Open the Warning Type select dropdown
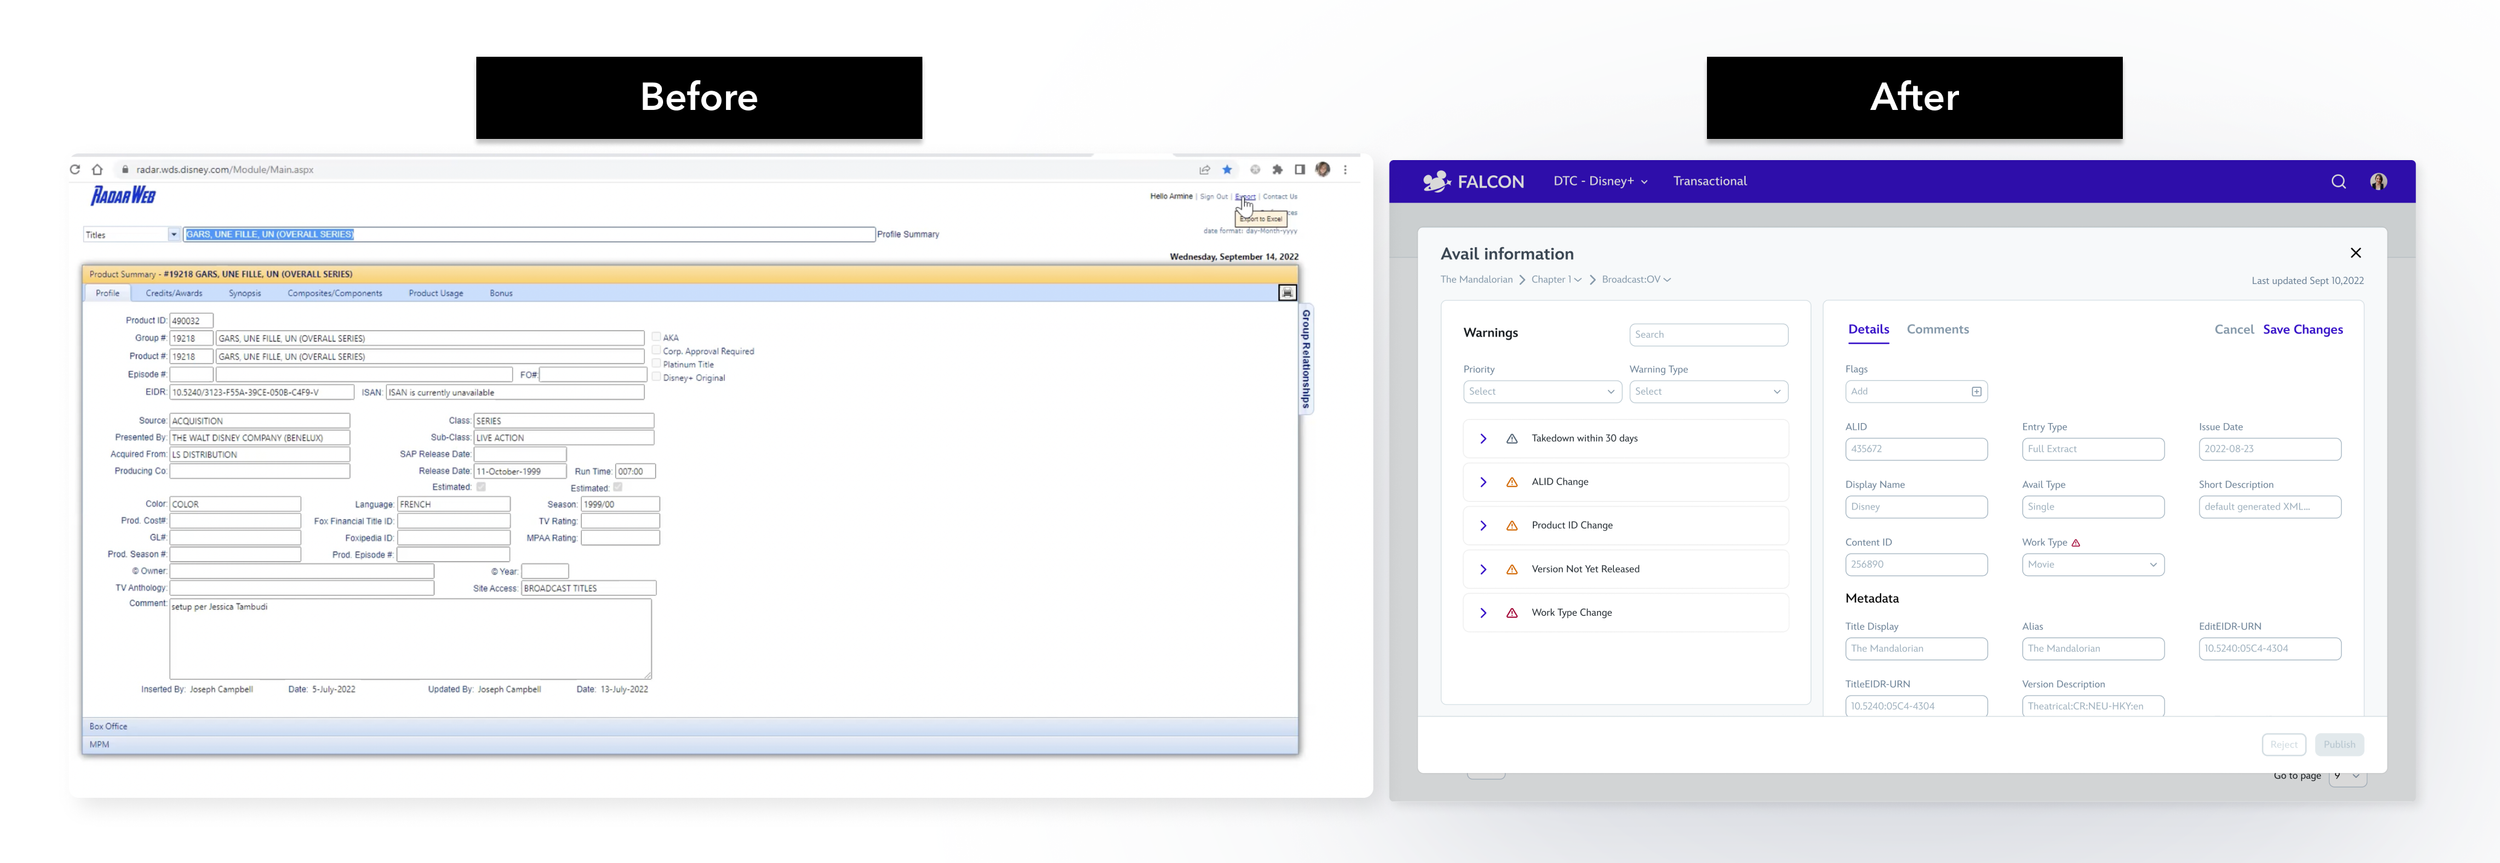The width and height of the screenshot is (2500, 863). point(1708,392)
